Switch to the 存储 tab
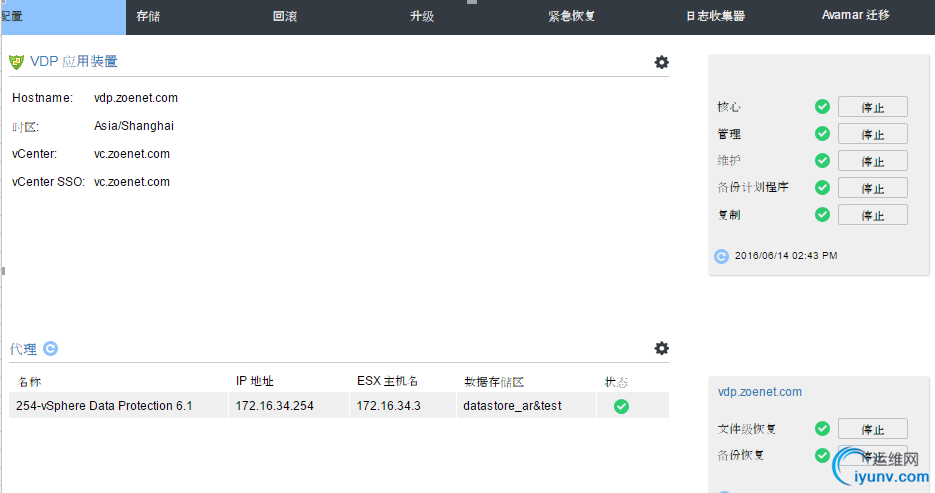 tap(148, 17)
